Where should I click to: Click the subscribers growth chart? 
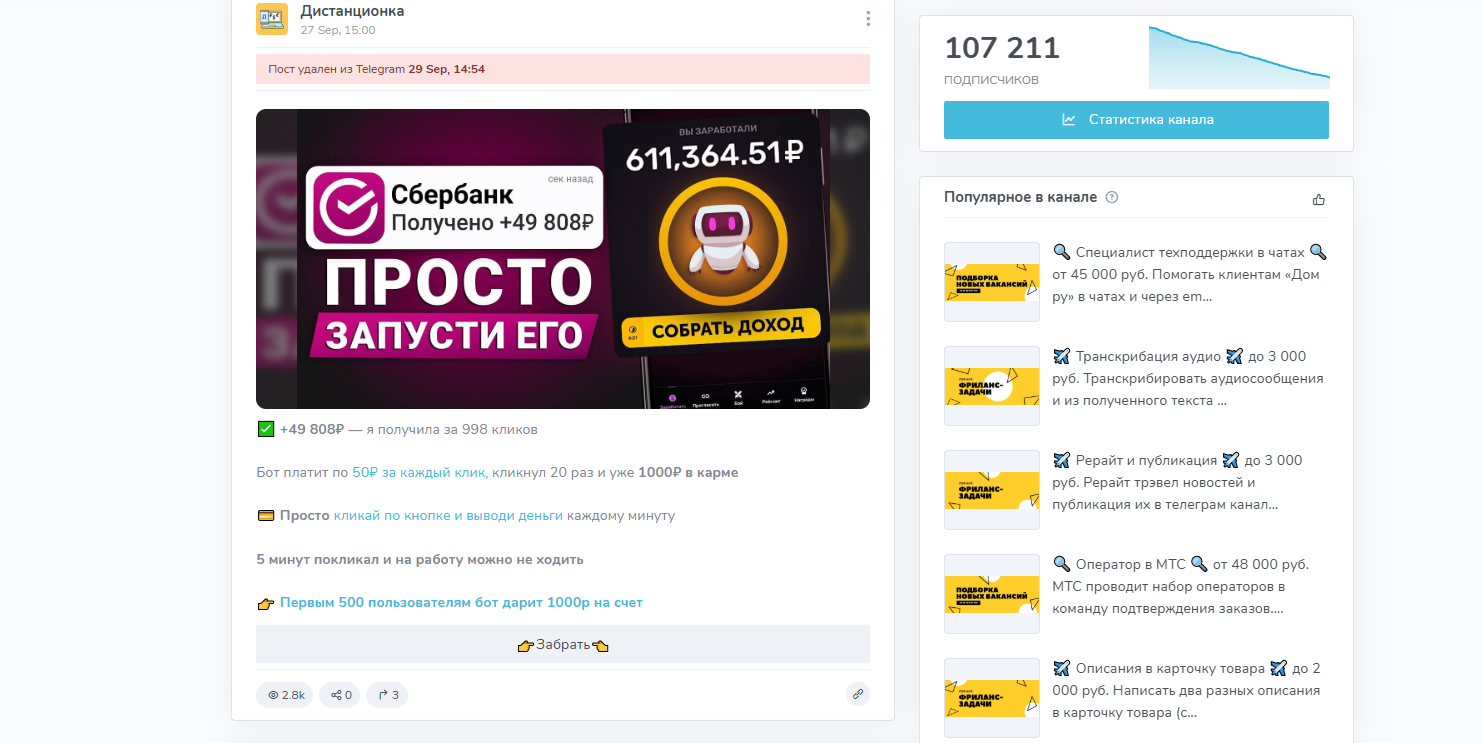click(x=1238, y=59)
